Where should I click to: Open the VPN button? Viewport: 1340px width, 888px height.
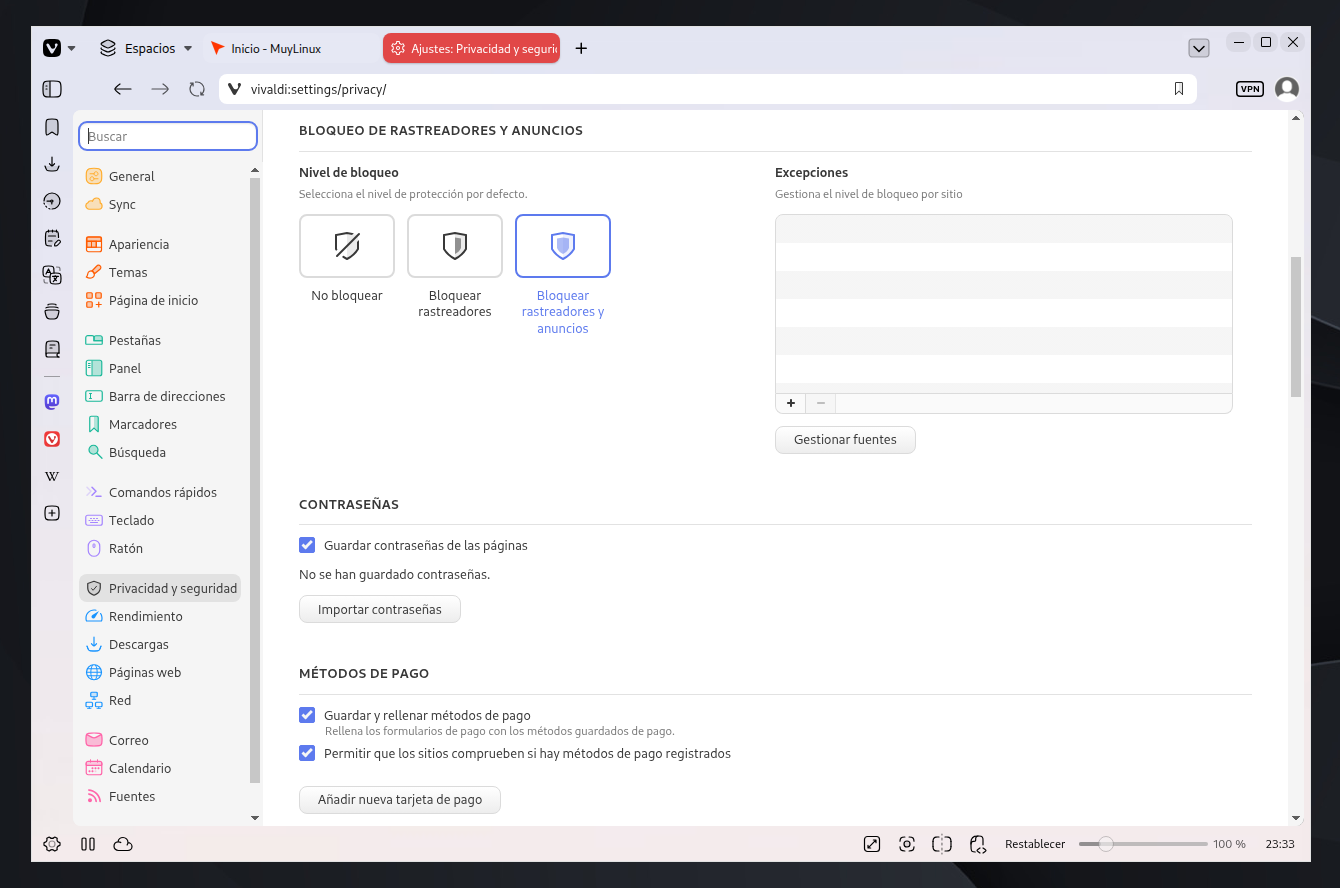point(1250,89)
